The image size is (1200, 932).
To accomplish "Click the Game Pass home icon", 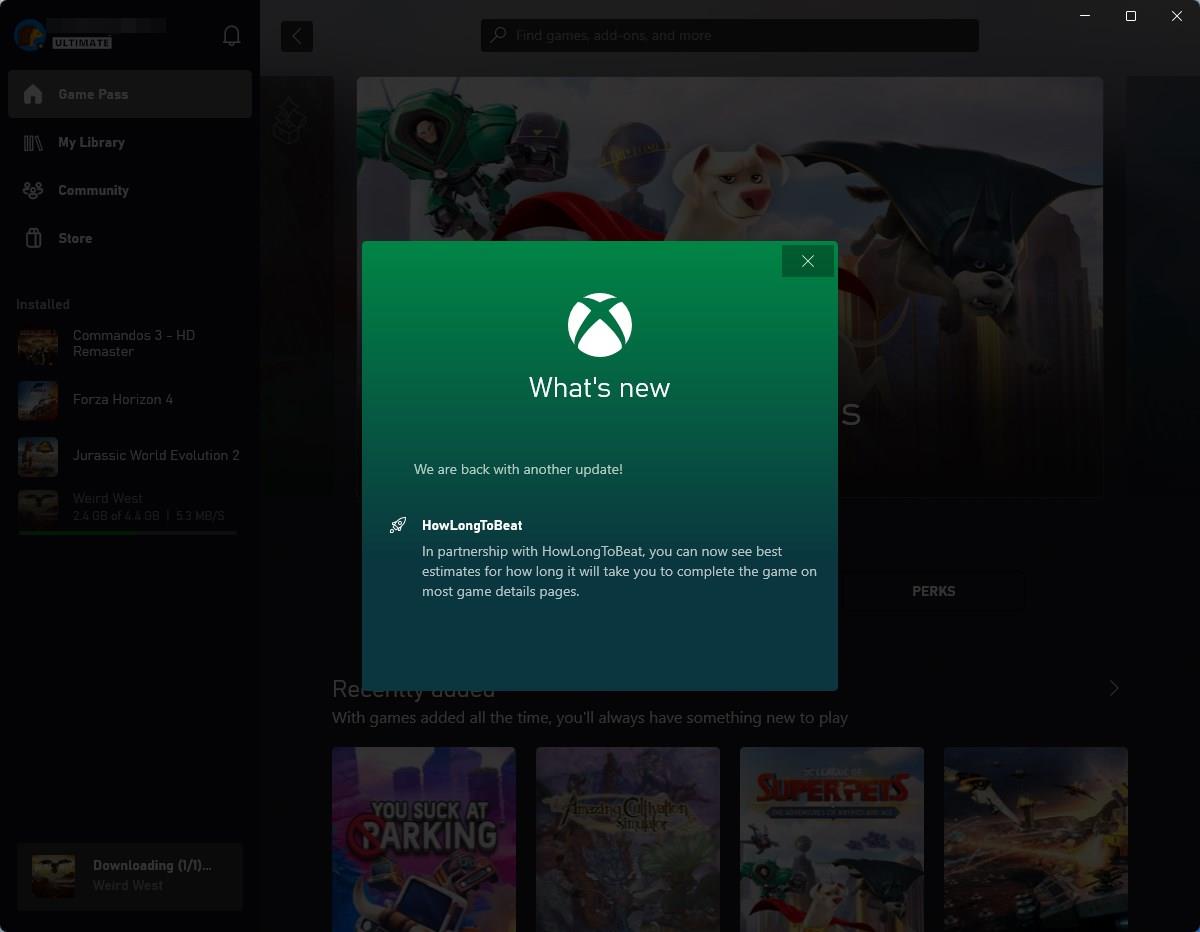I will click(33, 94).
